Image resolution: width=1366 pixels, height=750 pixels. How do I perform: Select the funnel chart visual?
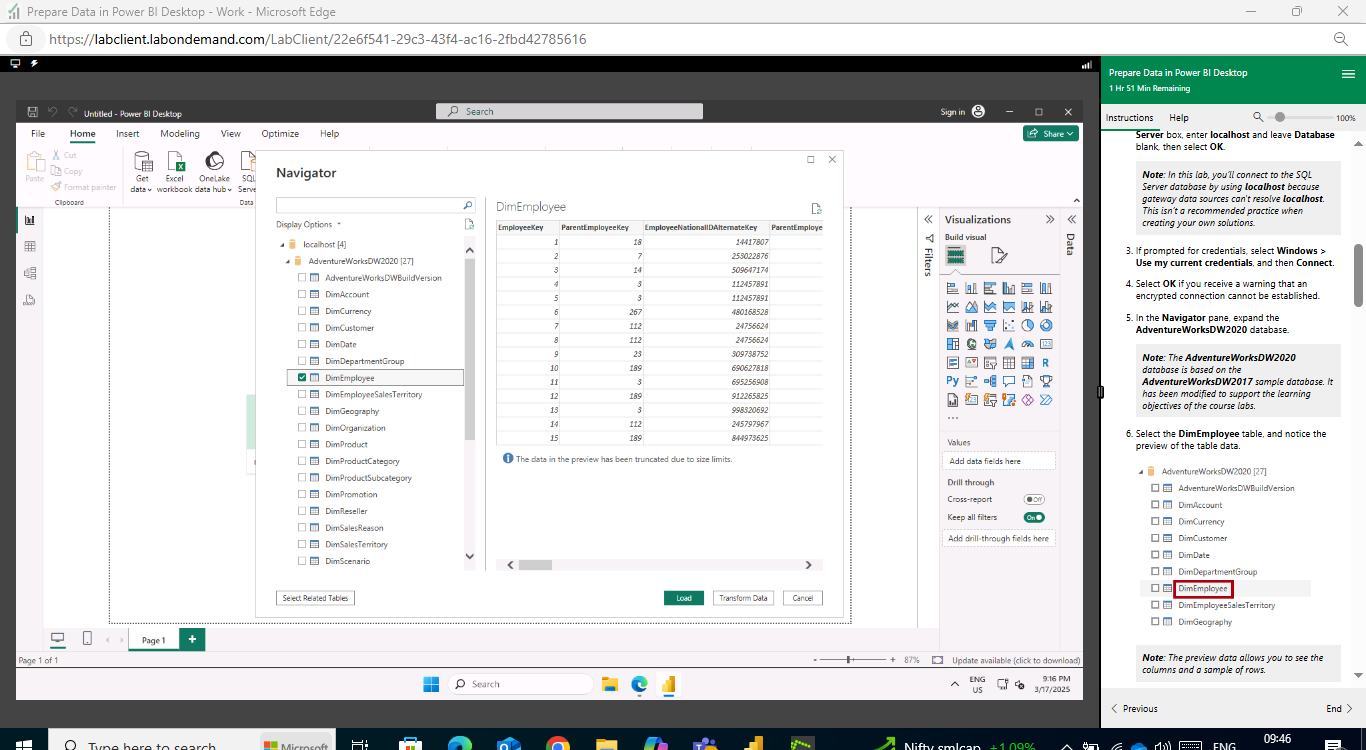pyautogui.click(x=990, y=326)
